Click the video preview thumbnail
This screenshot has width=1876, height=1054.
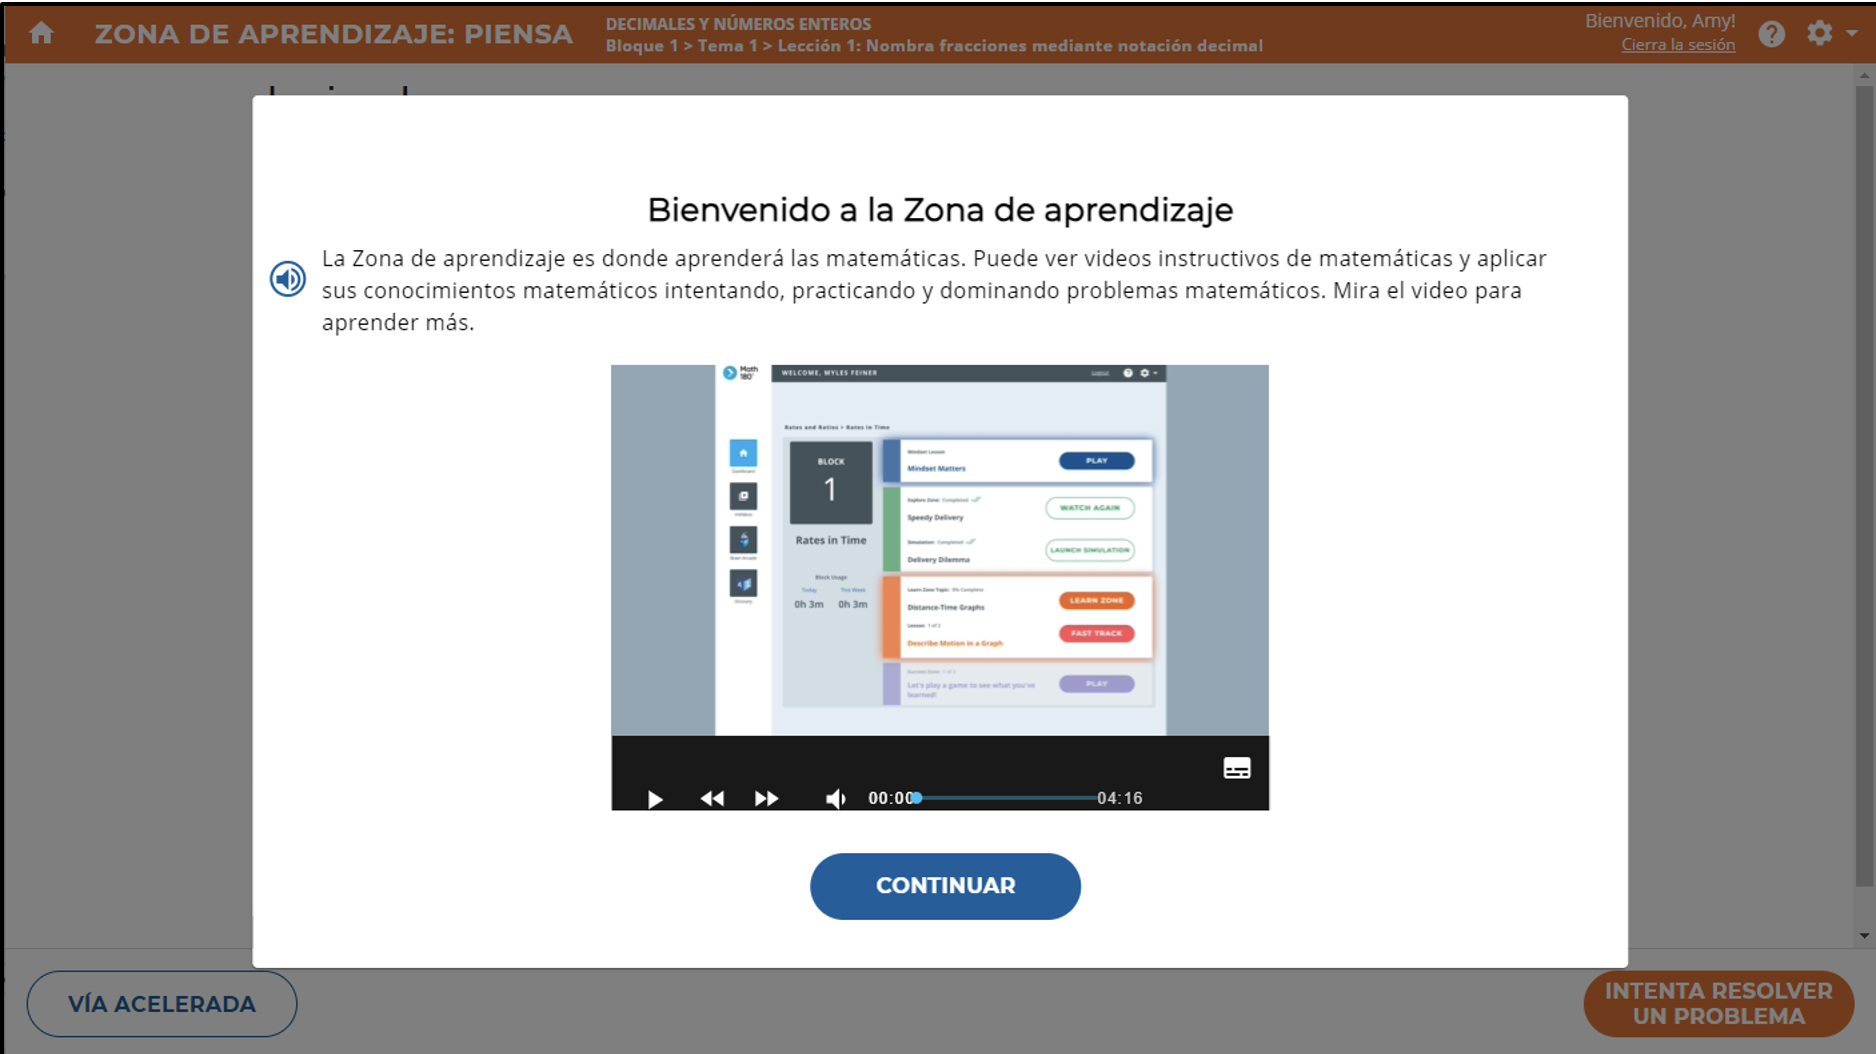(940, 550)
